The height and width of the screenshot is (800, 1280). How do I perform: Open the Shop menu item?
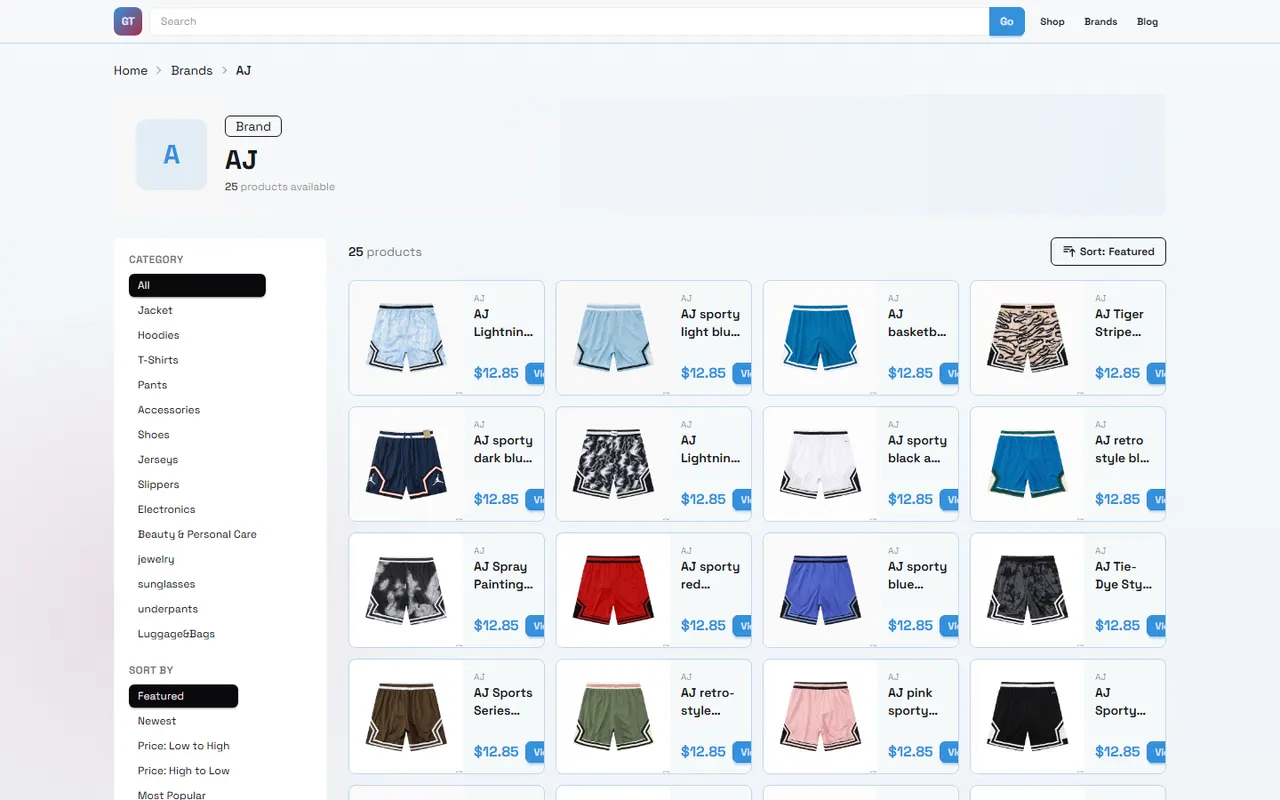1052,21
